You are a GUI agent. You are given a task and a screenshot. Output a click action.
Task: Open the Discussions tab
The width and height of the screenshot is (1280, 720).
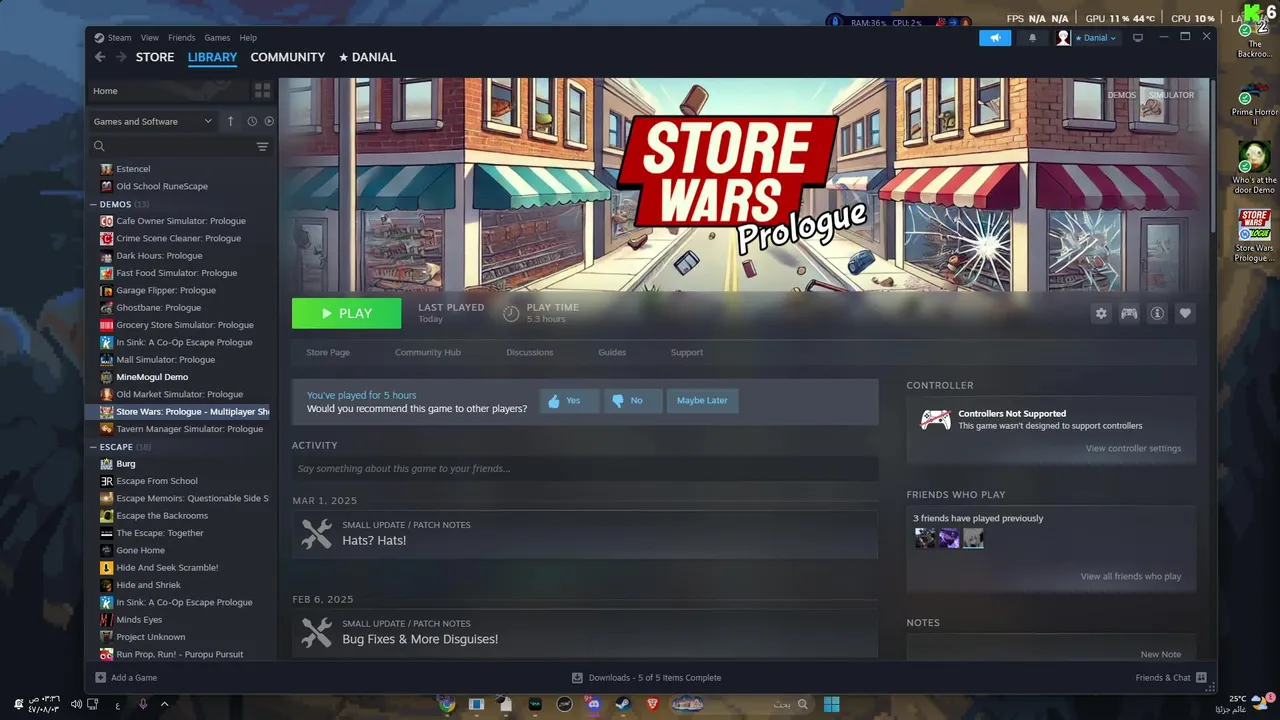click(x=530, y=352)
